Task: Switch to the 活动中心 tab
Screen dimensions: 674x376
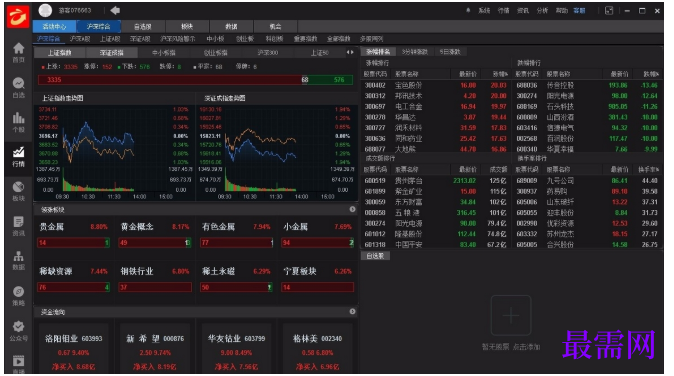Action: point(55,27)
